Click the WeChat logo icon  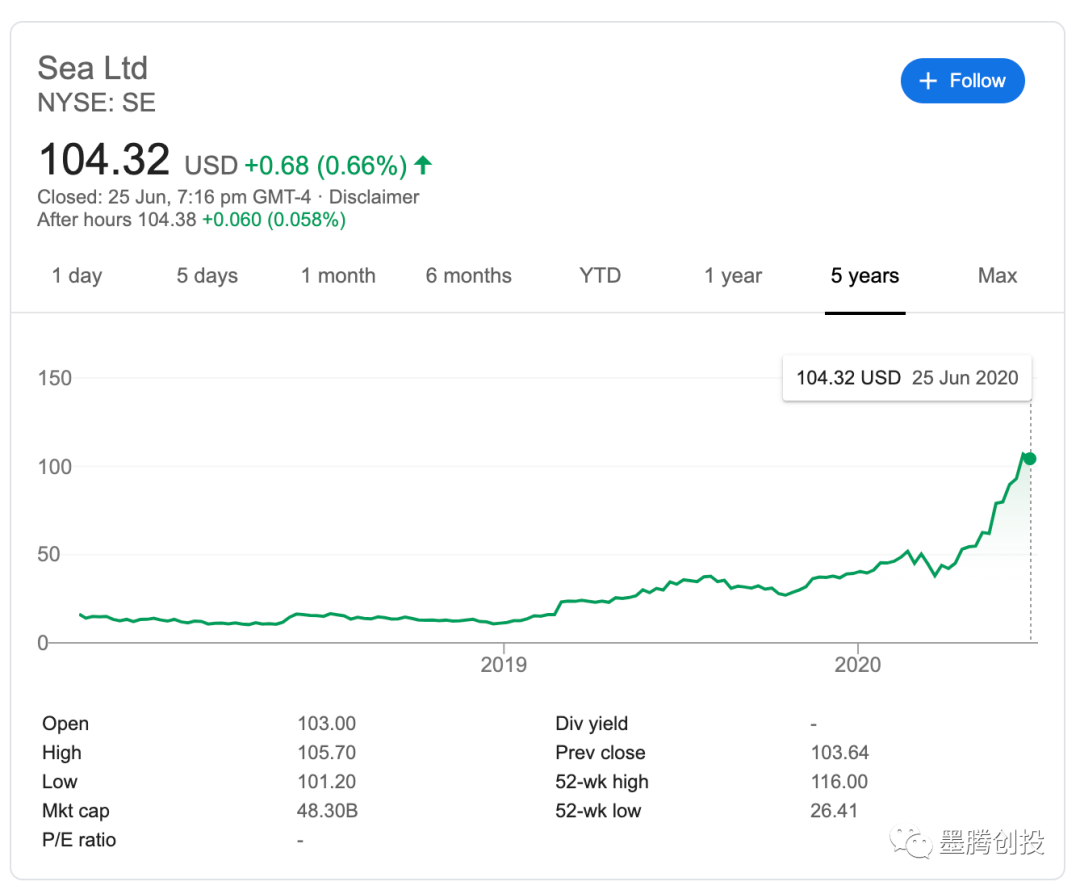[x=911, y=842]
